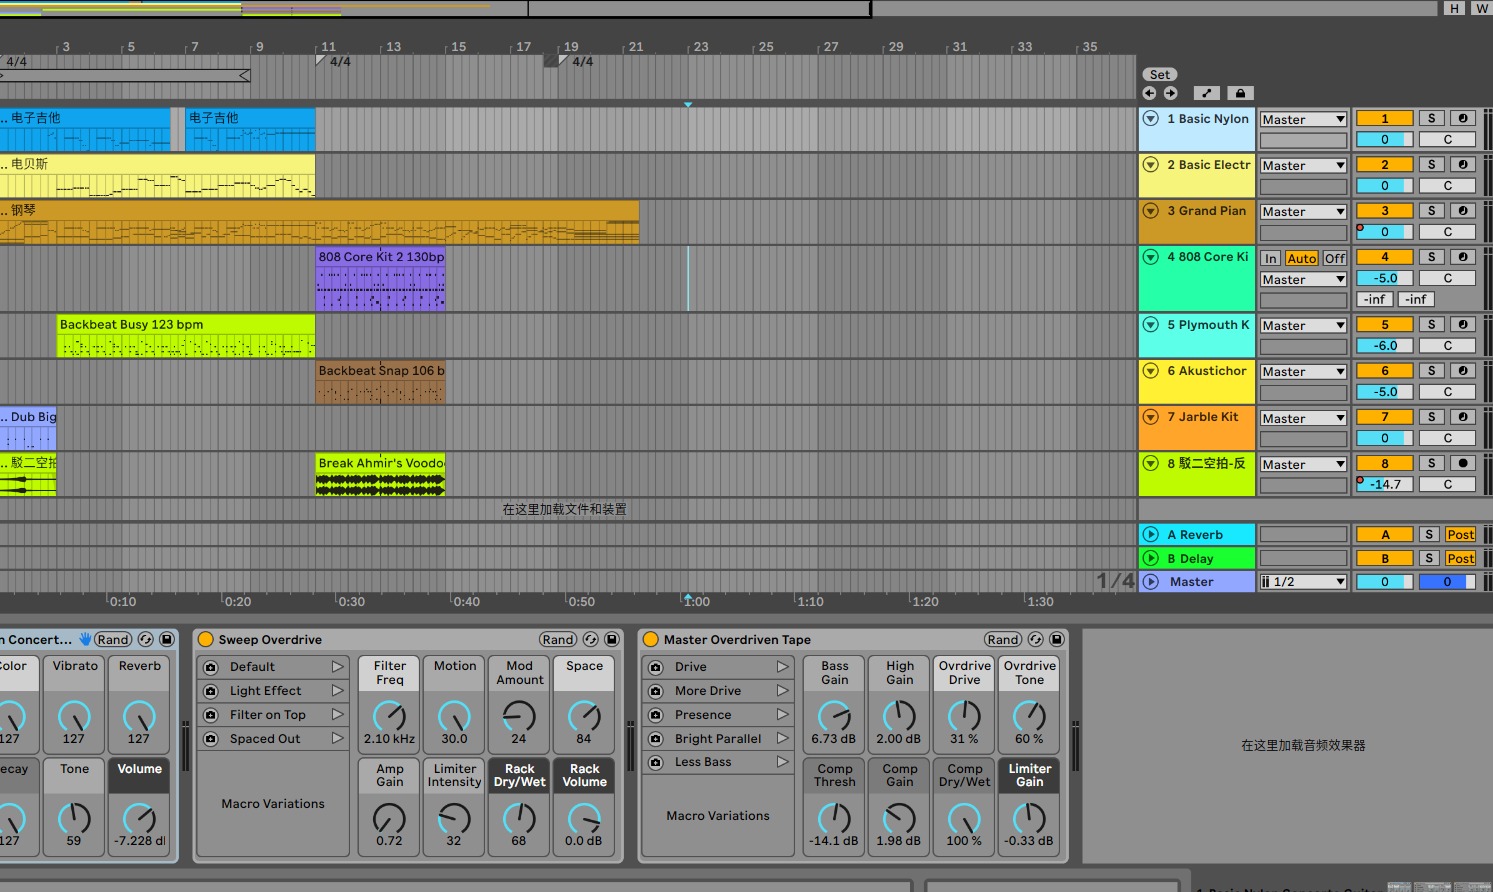This screenshot has height=892, width=1493.
Task: Toggle Sweep Overdrive device on/off
Action: [206, 639]
